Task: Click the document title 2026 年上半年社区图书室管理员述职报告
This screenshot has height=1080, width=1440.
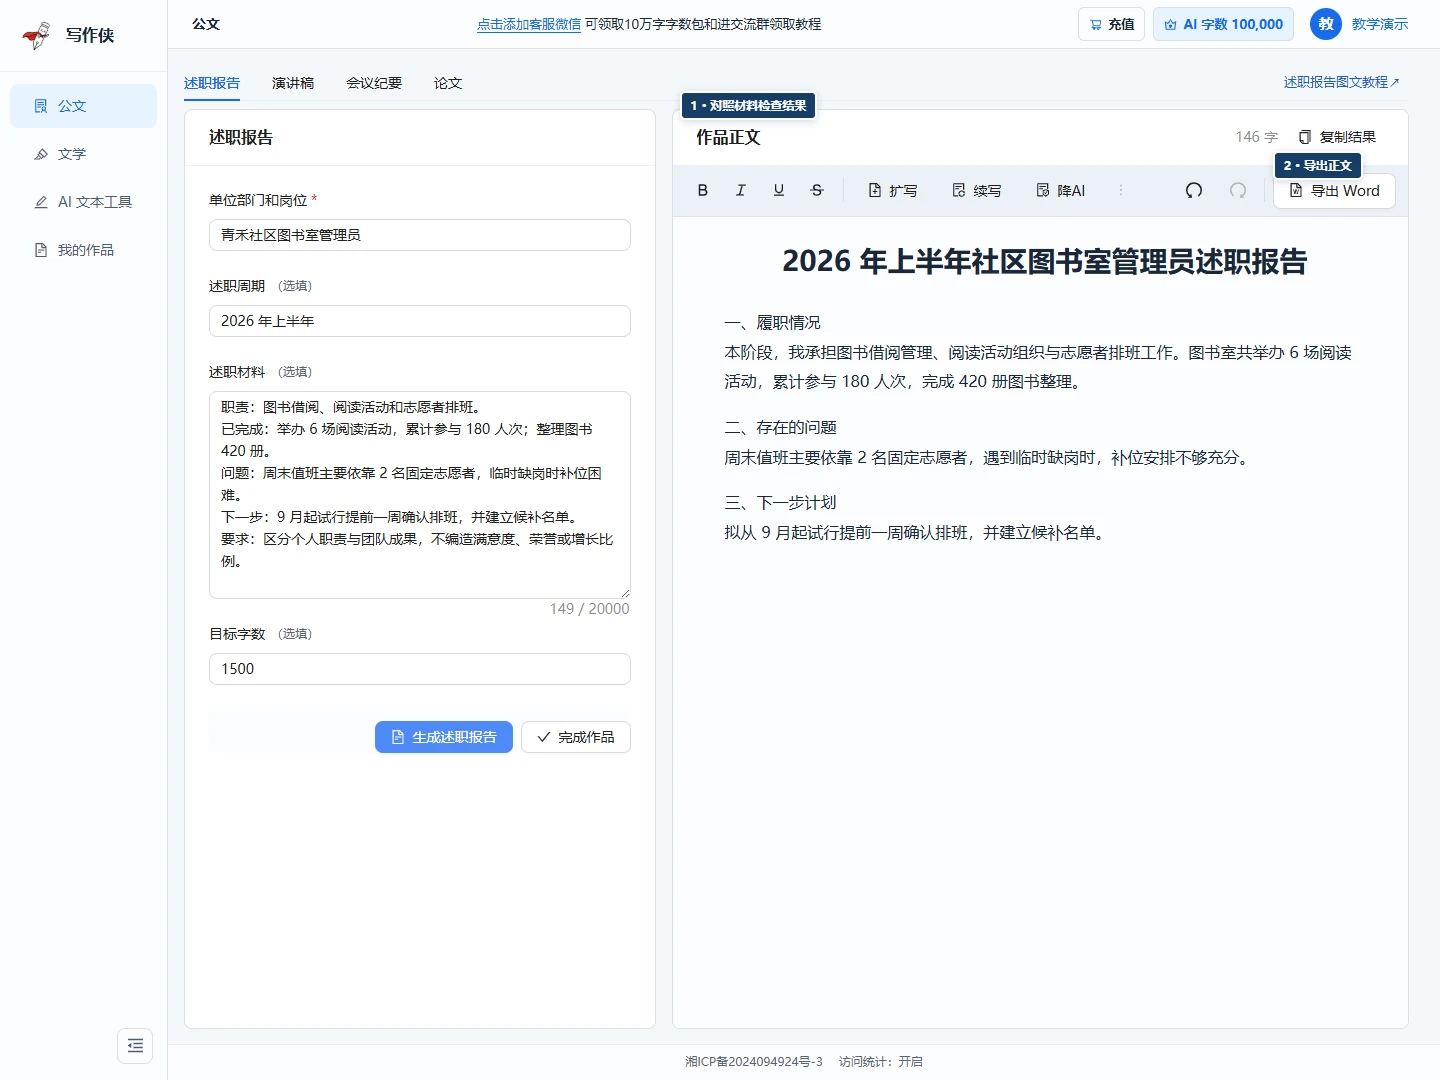Action: tap(1044, 261)
